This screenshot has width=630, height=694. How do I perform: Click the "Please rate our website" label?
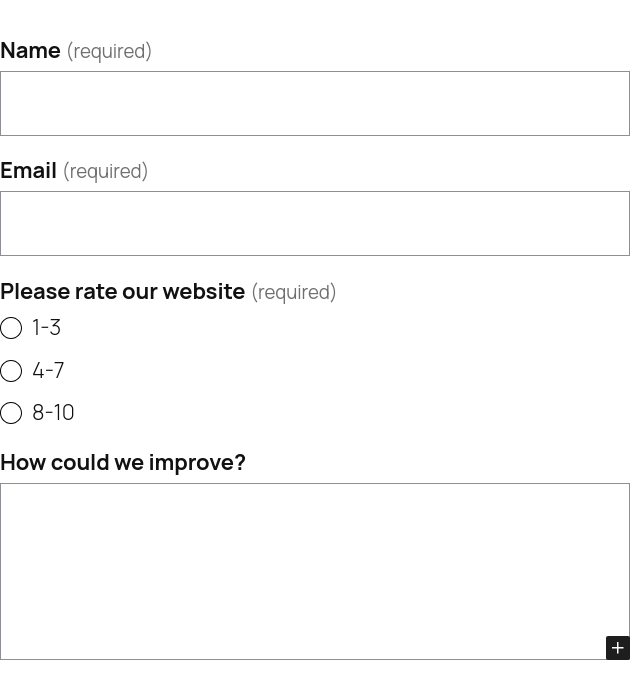click(122, 291)
